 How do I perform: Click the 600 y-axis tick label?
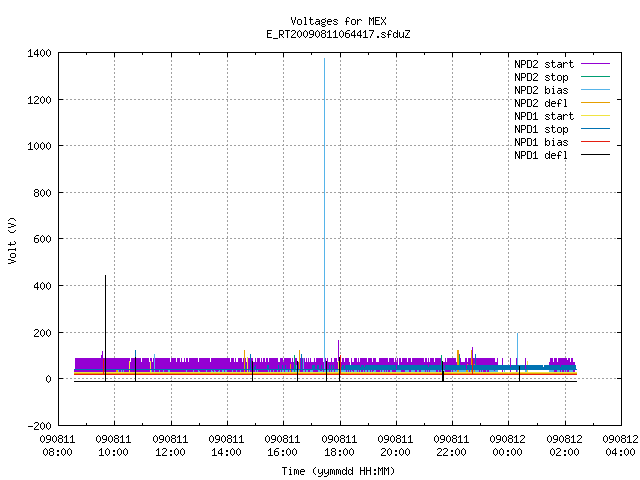point(42,240)
